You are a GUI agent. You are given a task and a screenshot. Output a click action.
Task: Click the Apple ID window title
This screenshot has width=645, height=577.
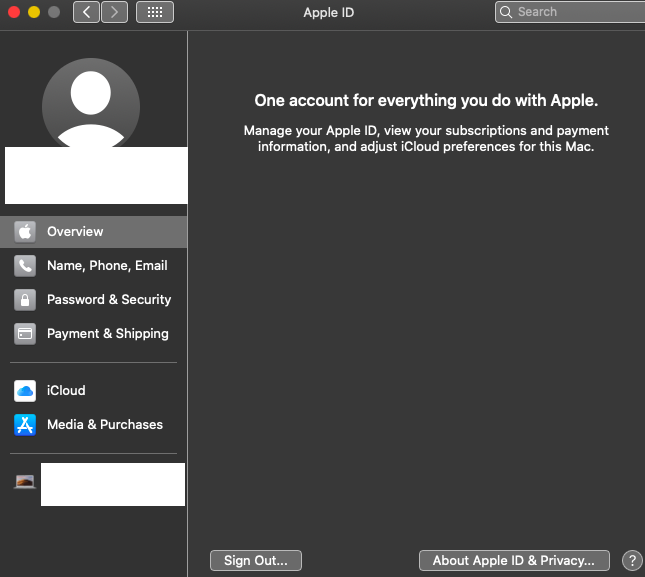tap(329, 13)
